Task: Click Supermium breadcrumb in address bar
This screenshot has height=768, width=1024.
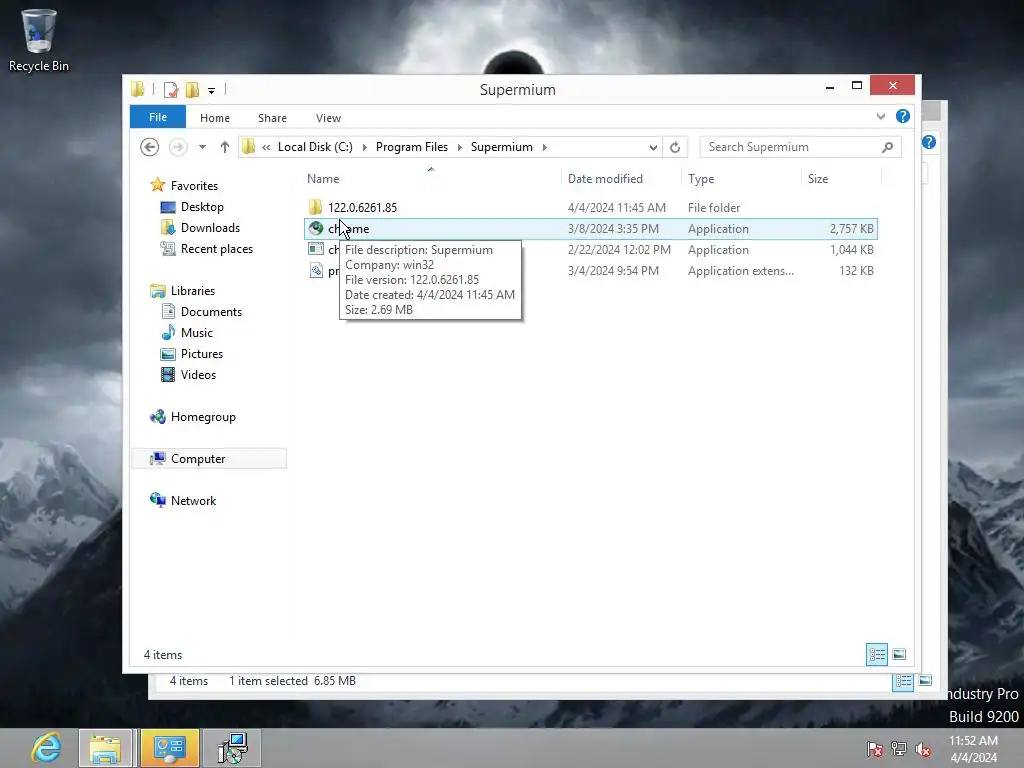Action: tap(502, 147)
